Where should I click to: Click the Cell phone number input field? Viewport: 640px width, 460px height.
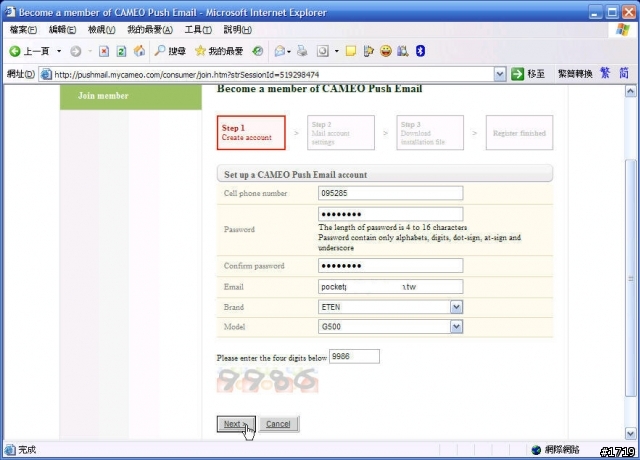click(390, 193)
